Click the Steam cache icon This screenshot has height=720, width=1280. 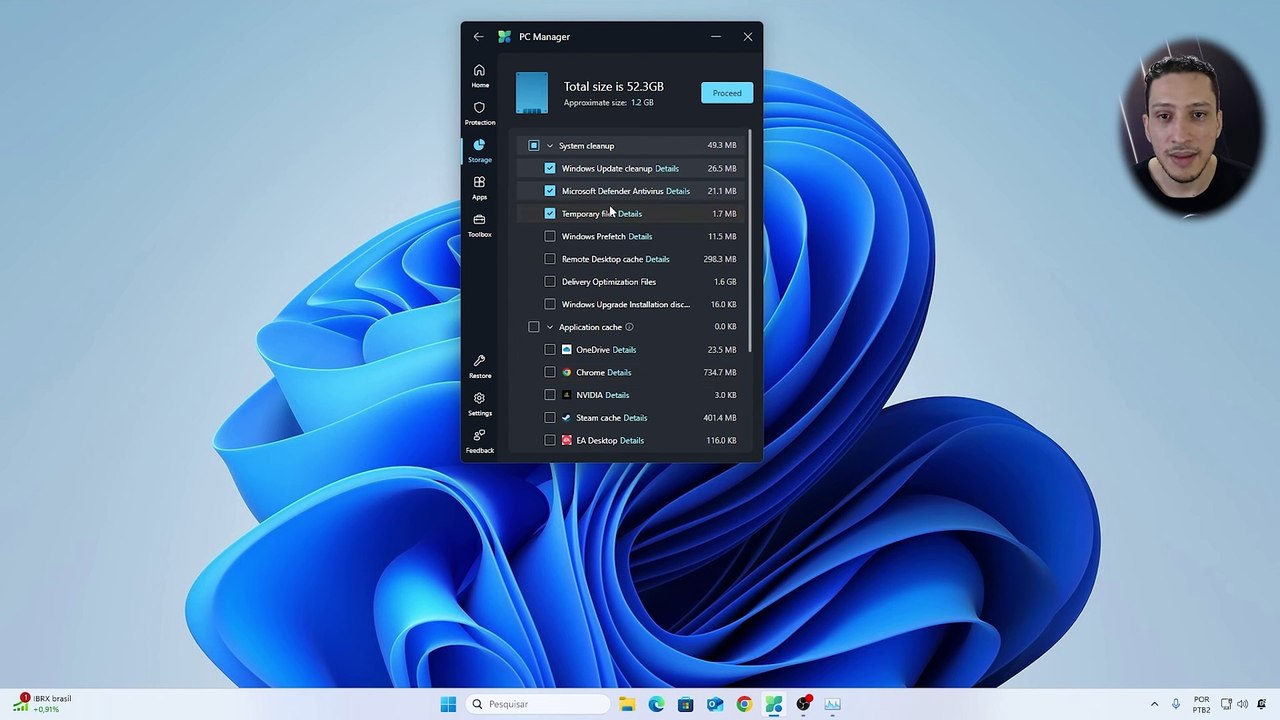point(567,418)
